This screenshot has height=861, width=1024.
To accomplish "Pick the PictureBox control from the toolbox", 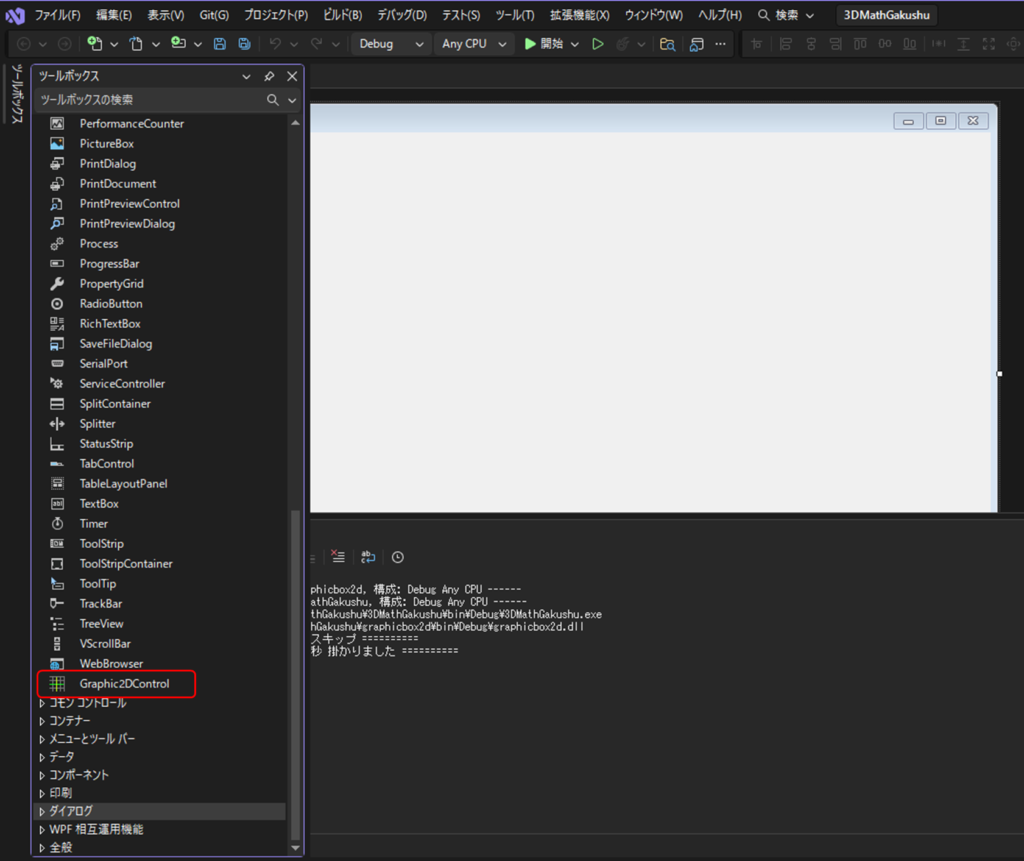I will tap(106, 144).
